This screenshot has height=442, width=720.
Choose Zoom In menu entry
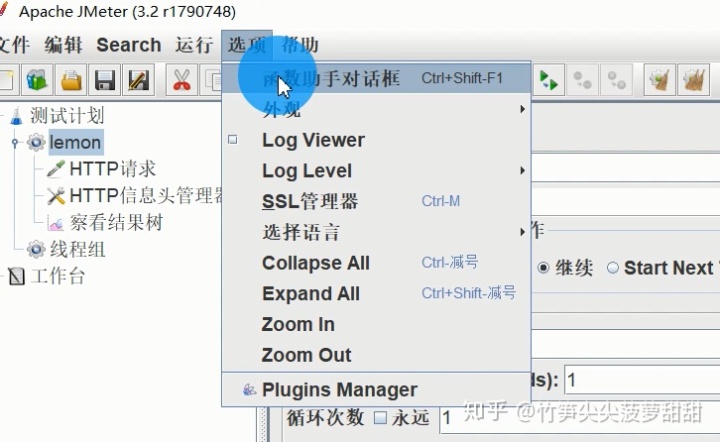pos(377,324)
